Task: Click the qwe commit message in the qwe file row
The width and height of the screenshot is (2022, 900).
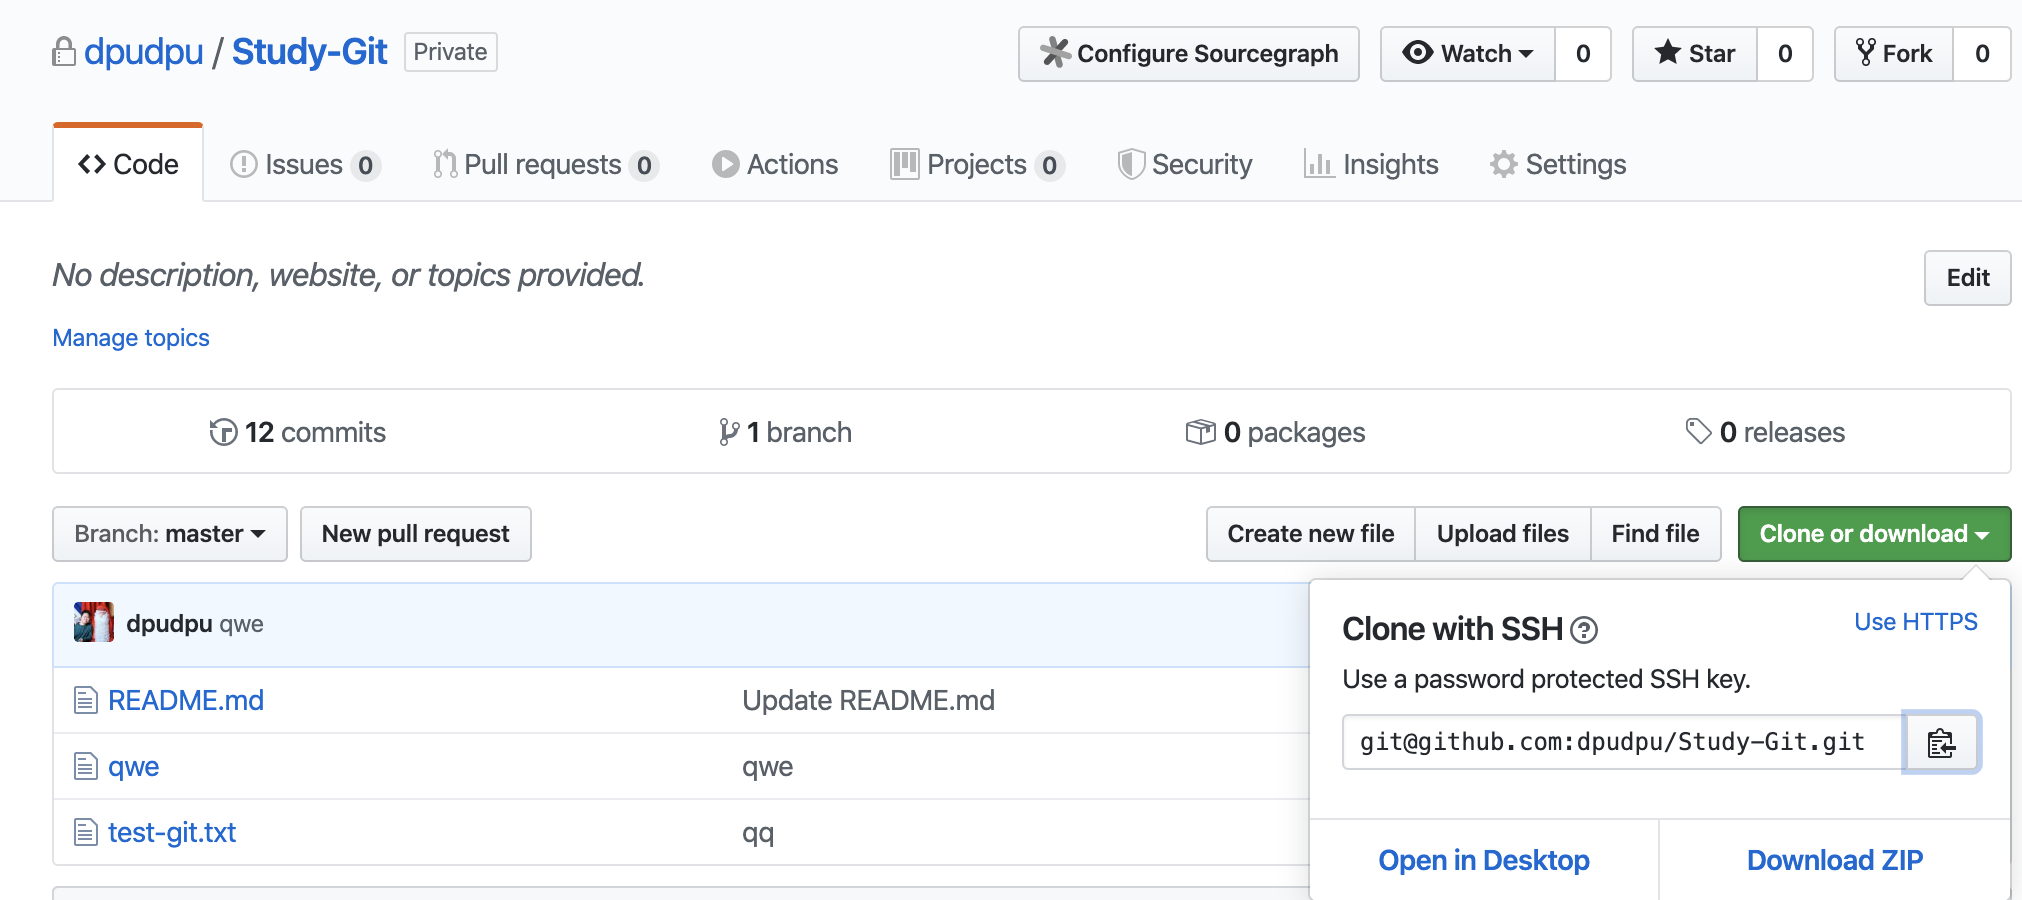Action: tap(768, 767)
